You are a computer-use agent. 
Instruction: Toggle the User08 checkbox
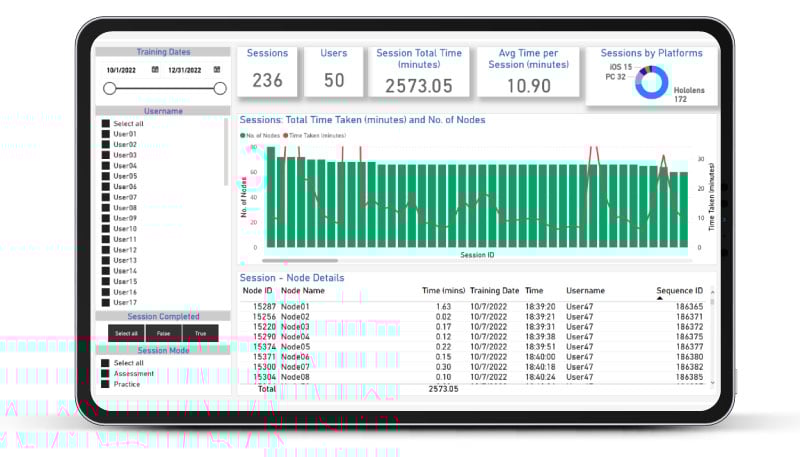click(x=106, y=208)
